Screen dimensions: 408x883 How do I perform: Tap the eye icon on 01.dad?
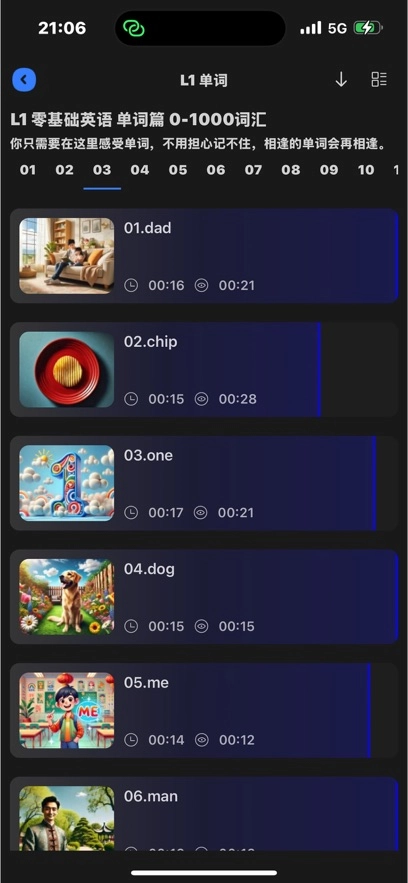coord(201,286)
